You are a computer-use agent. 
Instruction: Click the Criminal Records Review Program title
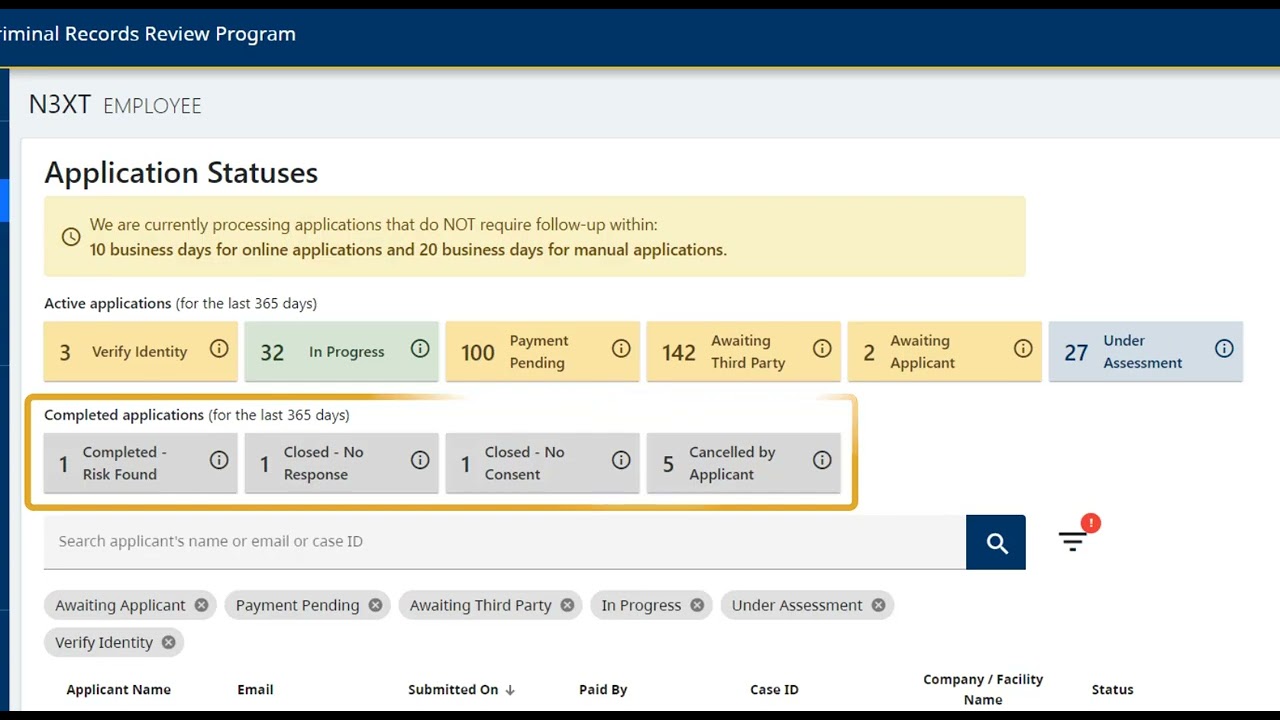point(148,34)
